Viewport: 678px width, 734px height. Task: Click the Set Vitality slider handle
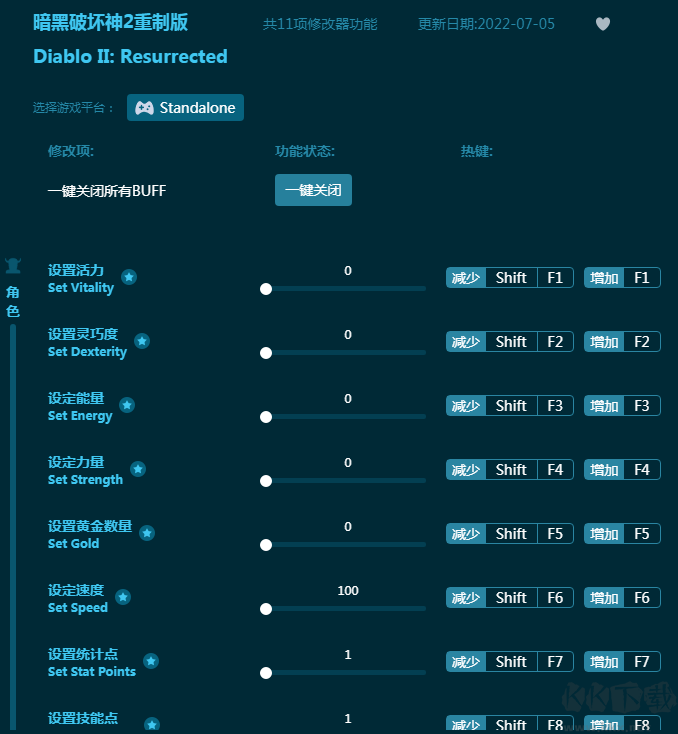[x=266, y=289]
